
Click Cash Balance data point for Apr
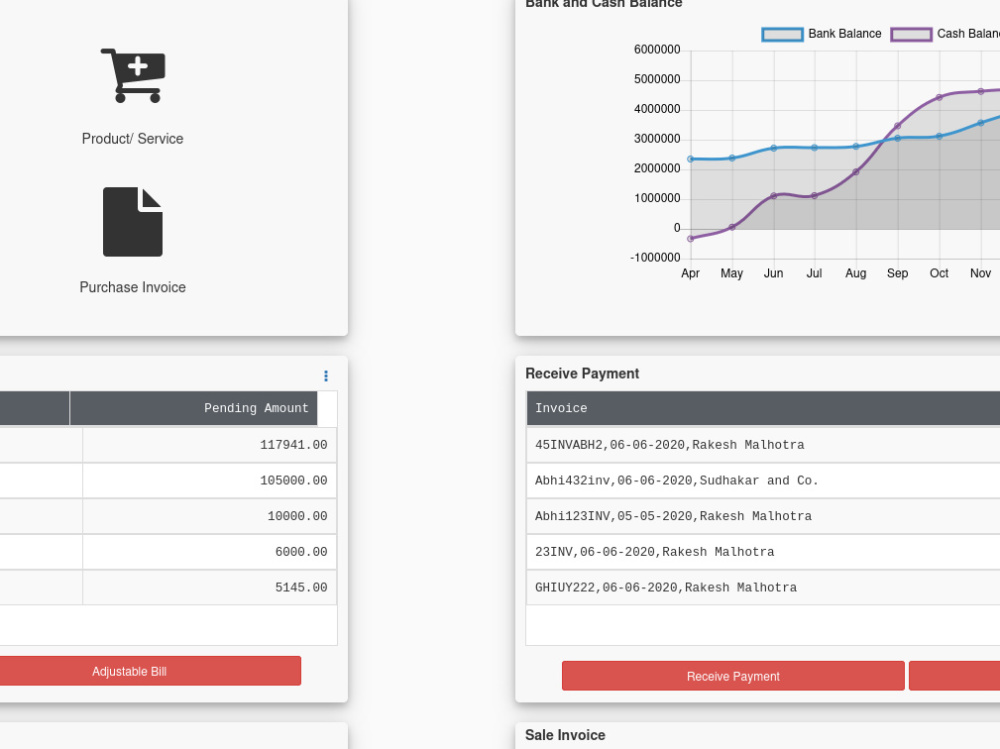691,239
